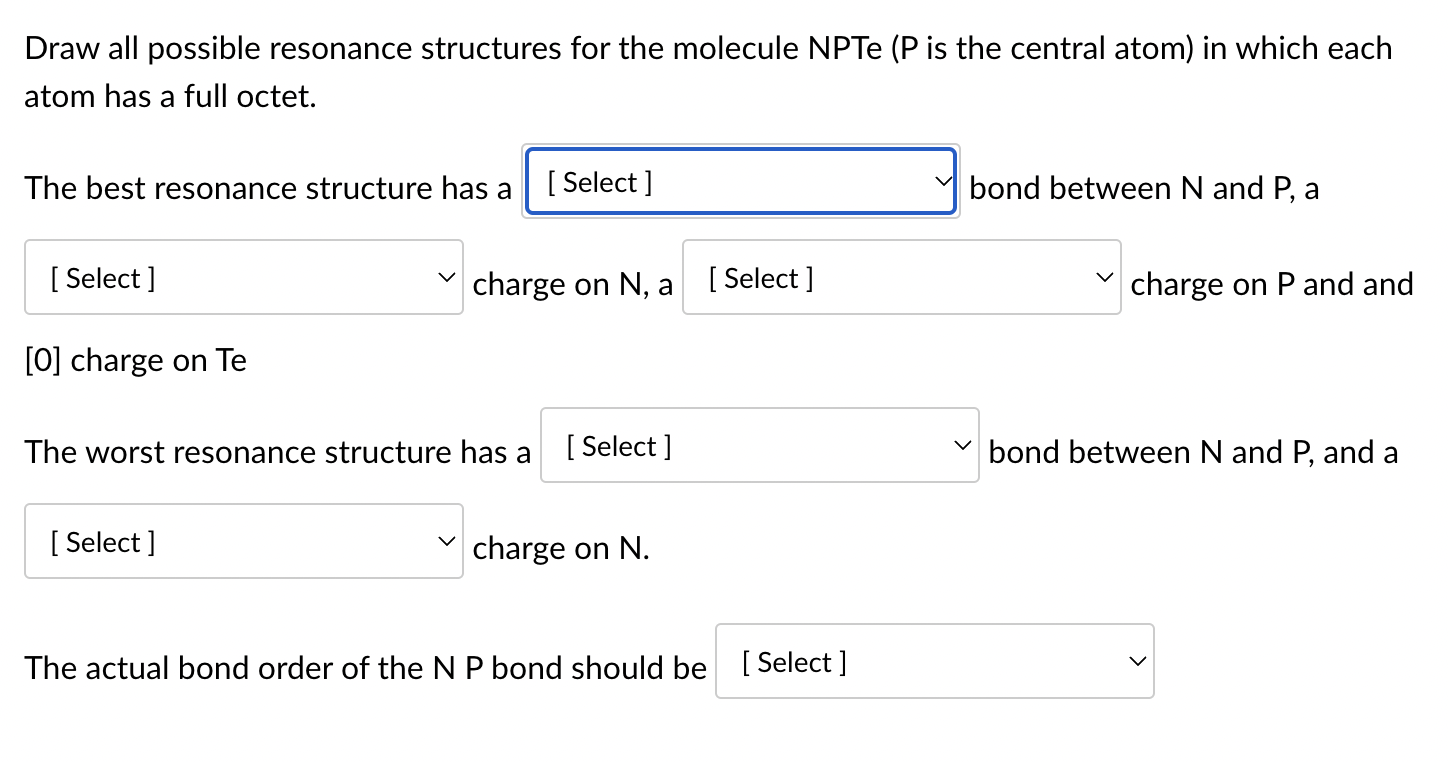Screen dimensions: 1448x762
Task: Click the chevron on the bond order dropdown
Action: point(1137,662)
